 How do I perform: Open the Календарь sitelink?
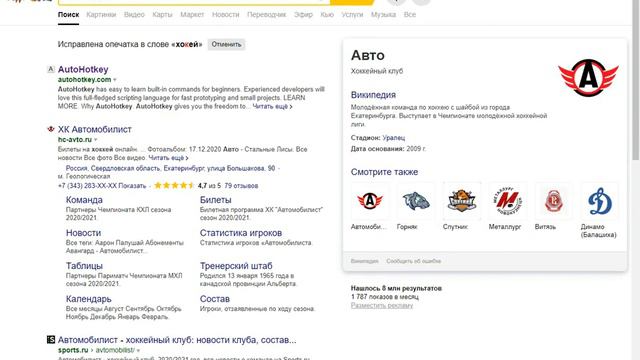89,299
